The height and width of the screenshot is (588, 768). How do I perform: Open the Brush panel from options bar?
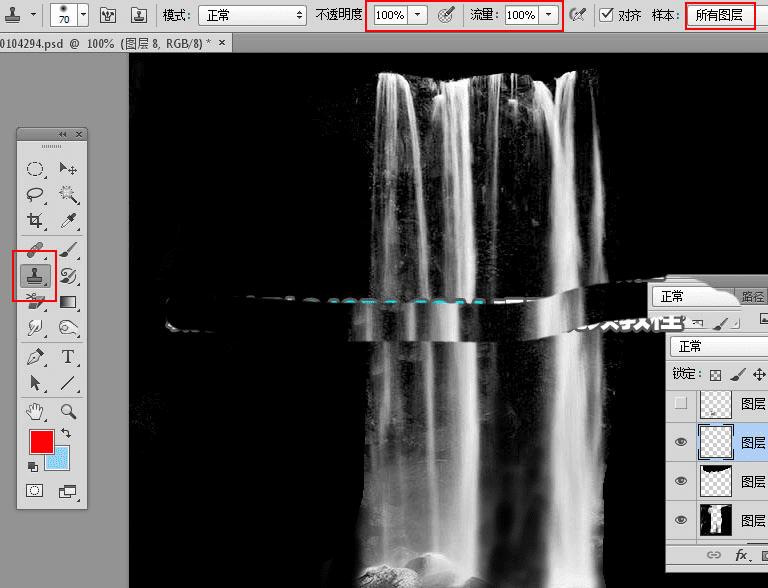coord(108,16)
